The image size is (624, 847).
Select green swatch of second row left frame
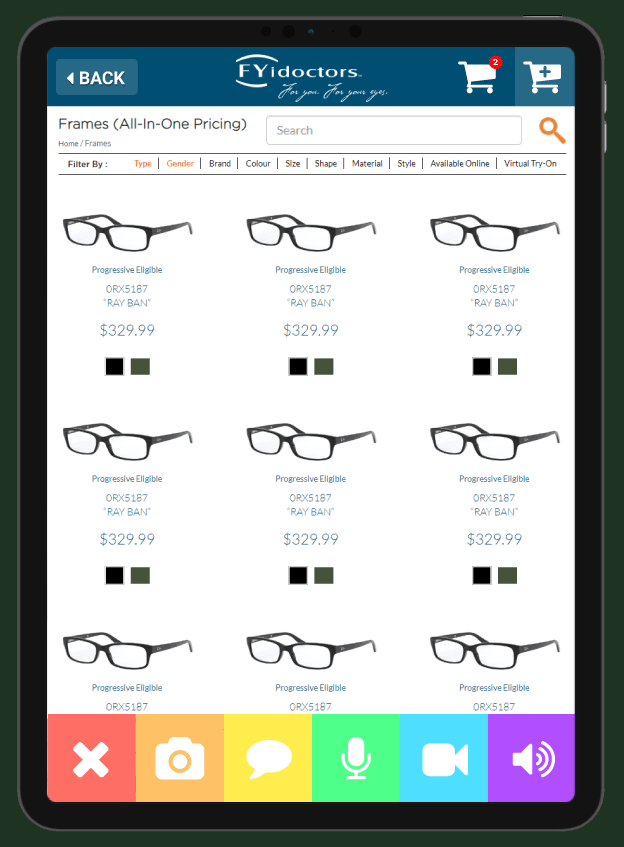[140, 576]
